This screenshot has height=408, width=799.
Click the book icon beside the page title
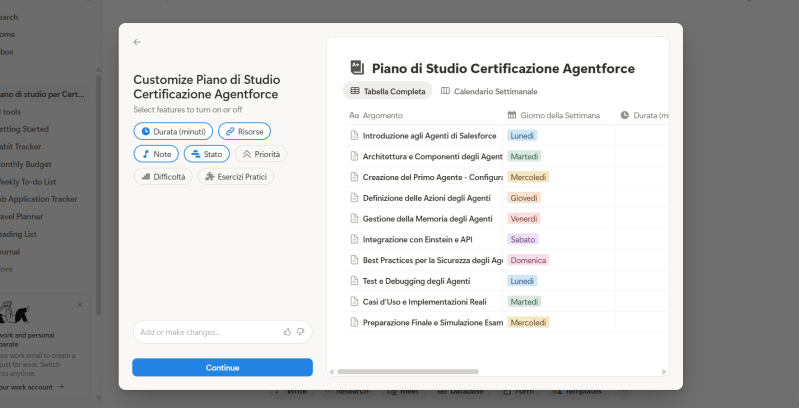[x=355, y=68]
